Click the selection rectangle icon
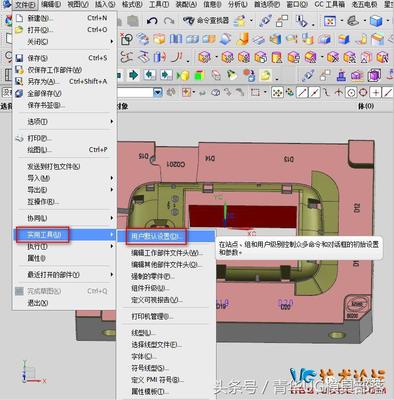The width and height of the screenshot is (394, 400). click(x=255, y=92)
